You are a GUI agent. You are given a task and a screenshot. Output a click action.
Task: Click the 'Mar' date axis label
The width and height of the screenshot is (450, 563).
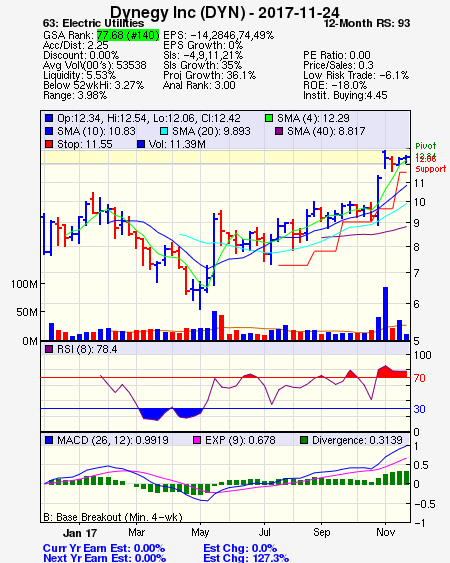[x=137, y=532]
